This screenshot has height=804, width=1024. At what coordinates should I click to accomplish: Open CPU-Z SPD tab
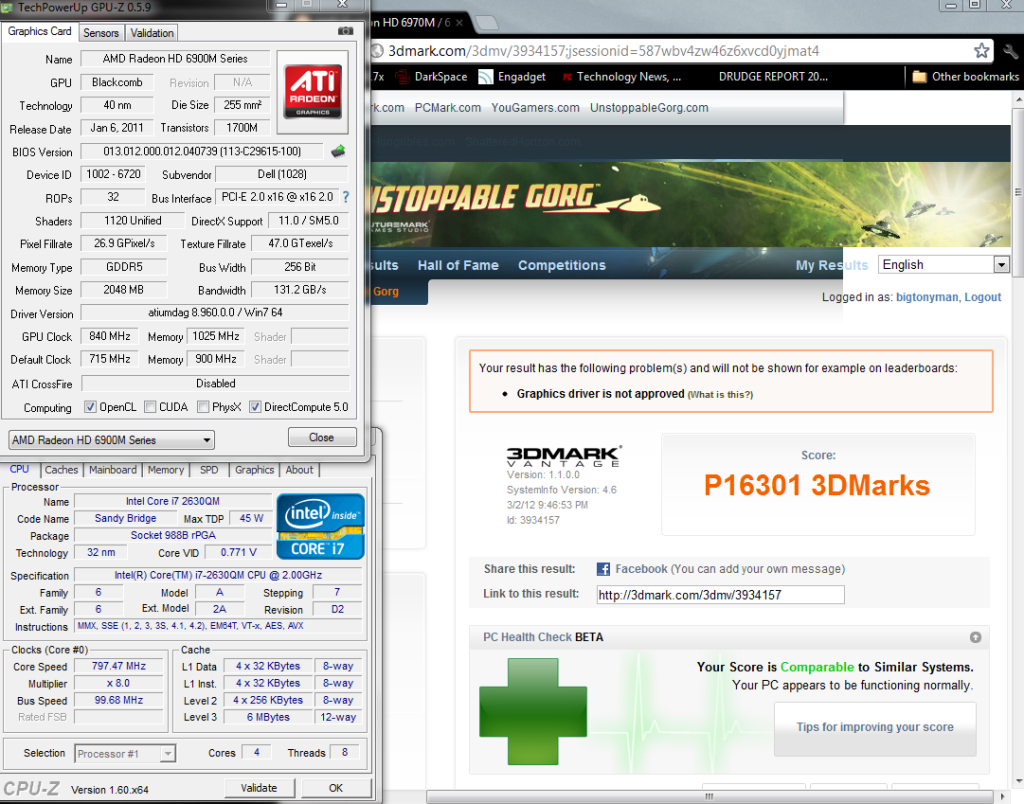[x=209, y=470]
